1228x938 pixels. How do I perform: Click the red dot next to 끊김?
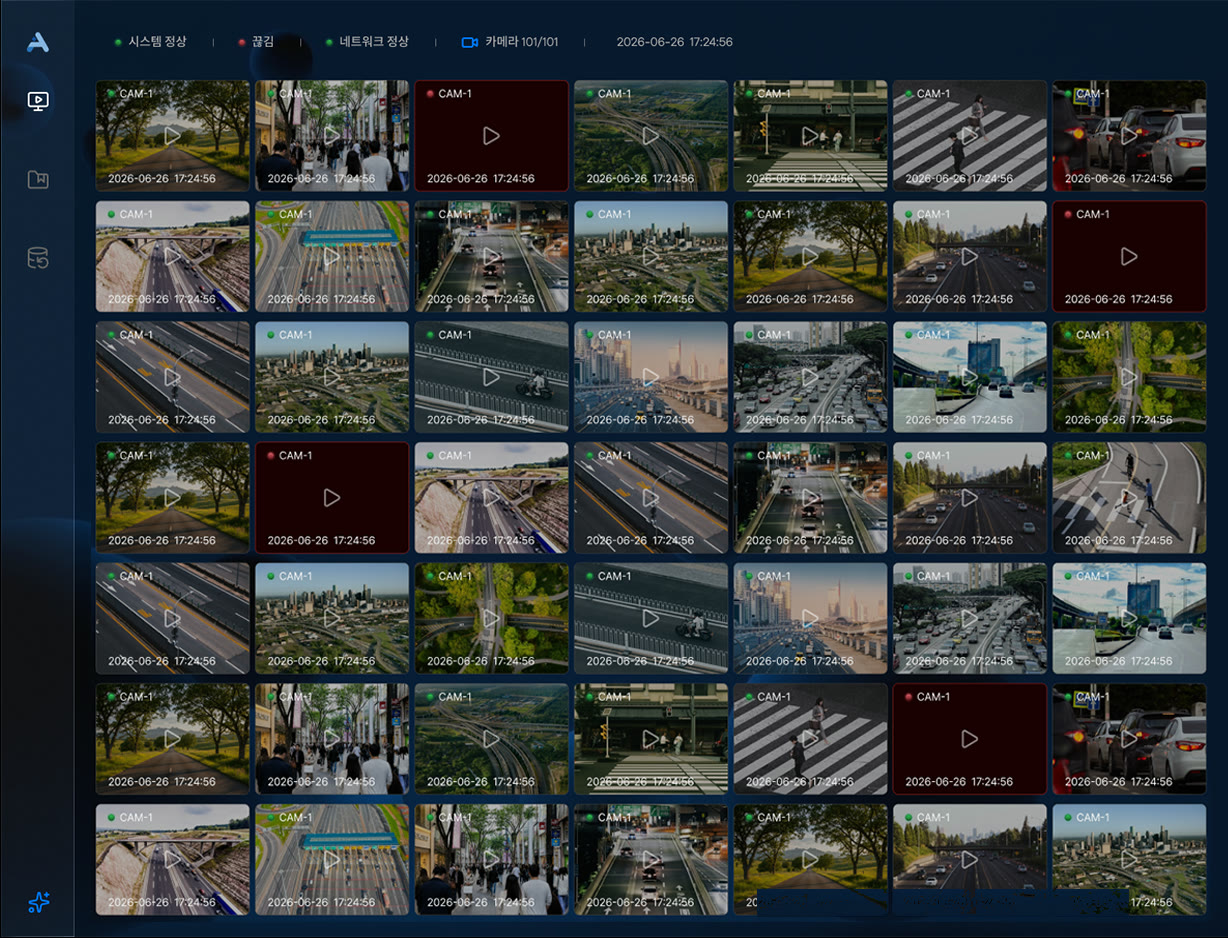(242, 42)
